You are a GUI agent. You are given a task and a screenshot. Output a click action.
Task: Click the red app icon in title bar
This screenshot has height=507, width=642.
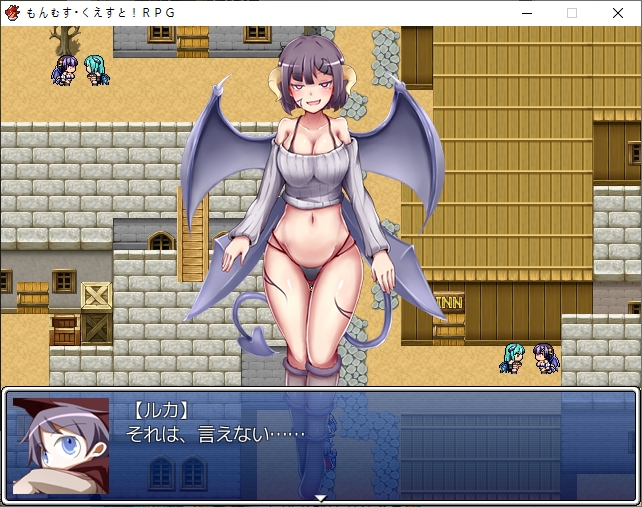pos(12,13)
